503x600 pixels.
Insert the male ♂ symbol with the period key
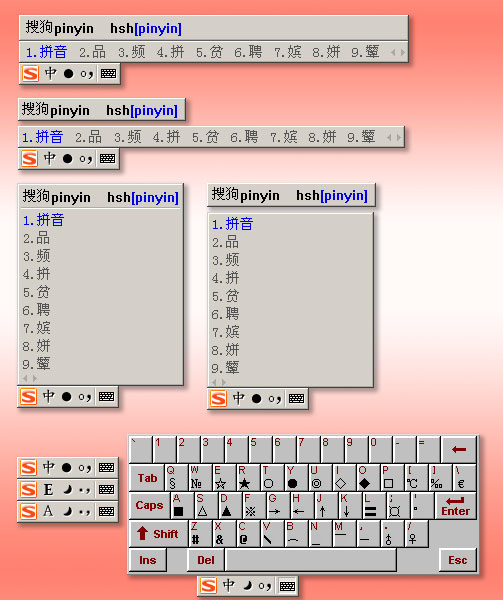[x=392, y=533]
